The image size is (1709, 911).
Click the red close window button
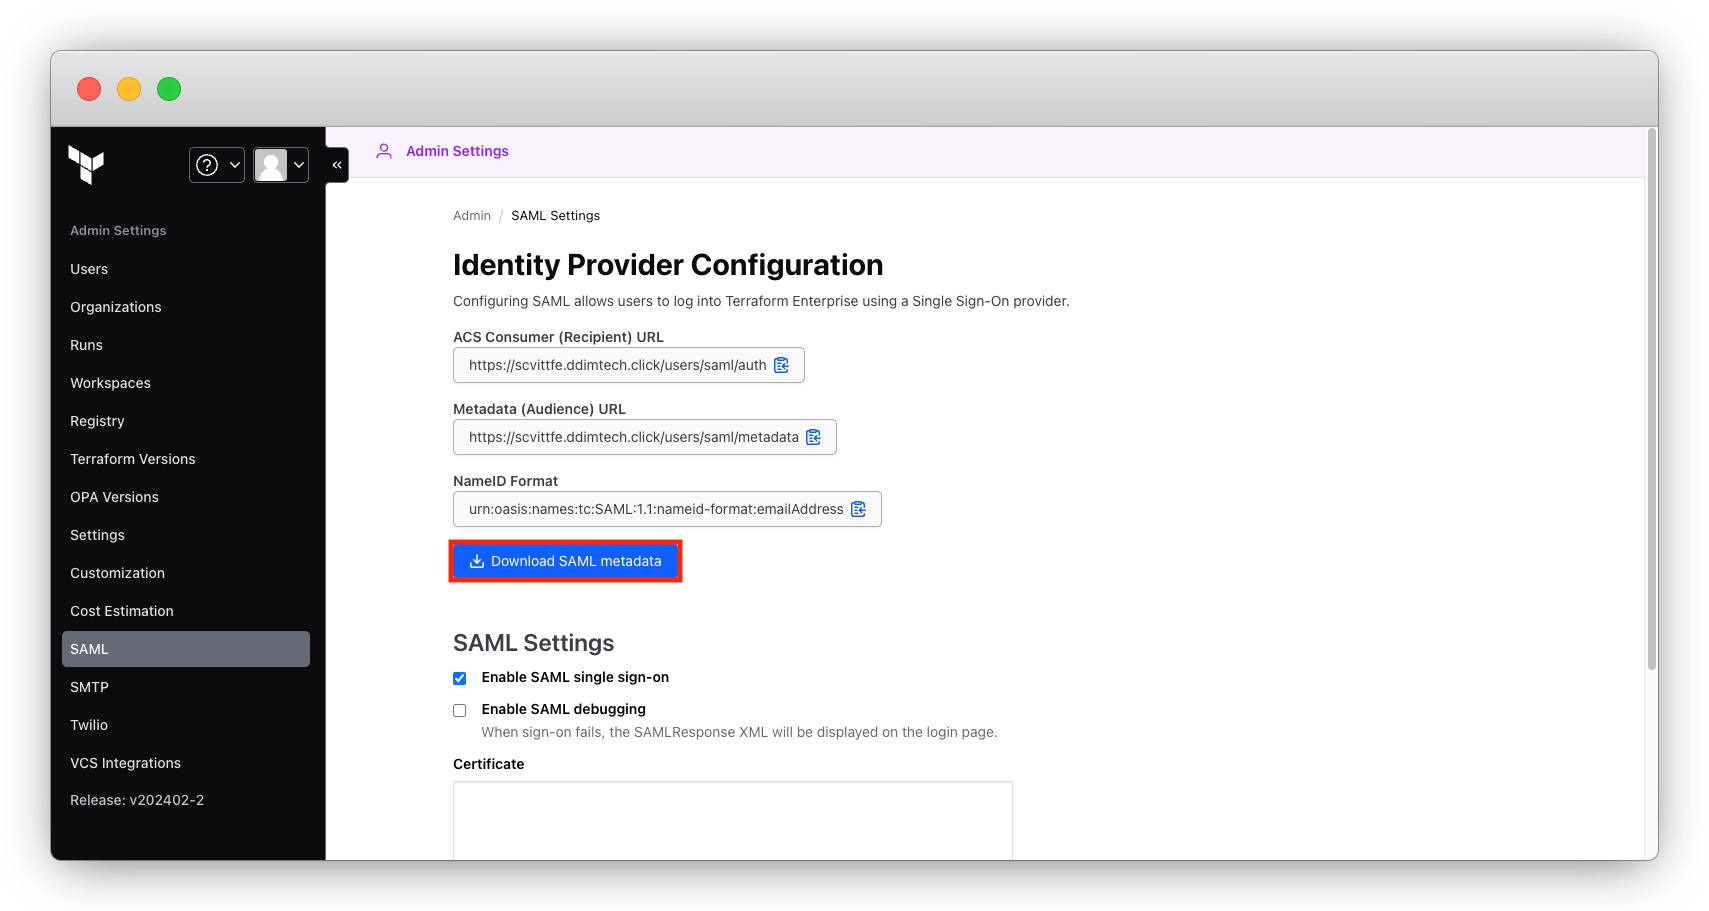pyautogui.click(x=89, y=89)
